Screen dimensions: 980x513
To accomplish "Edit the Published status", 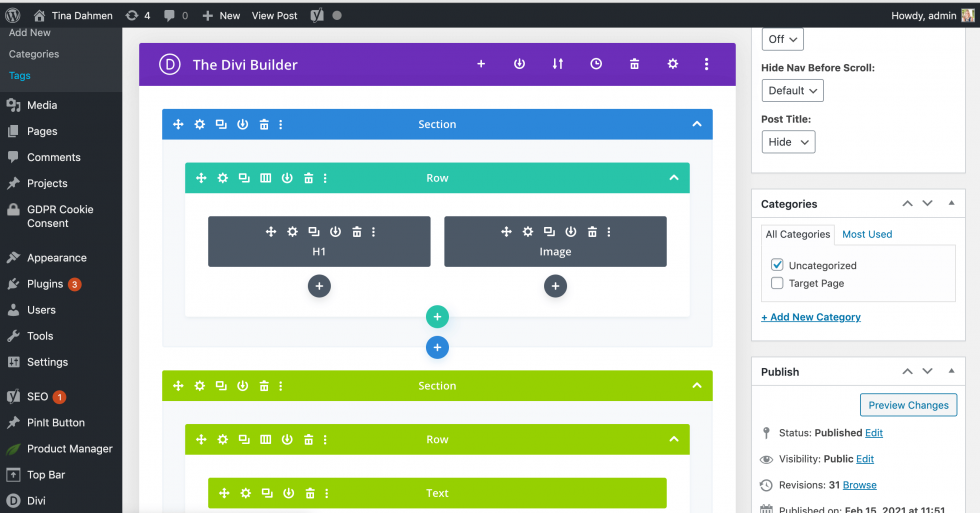I will pyautogui.click(x=874, y=432).
